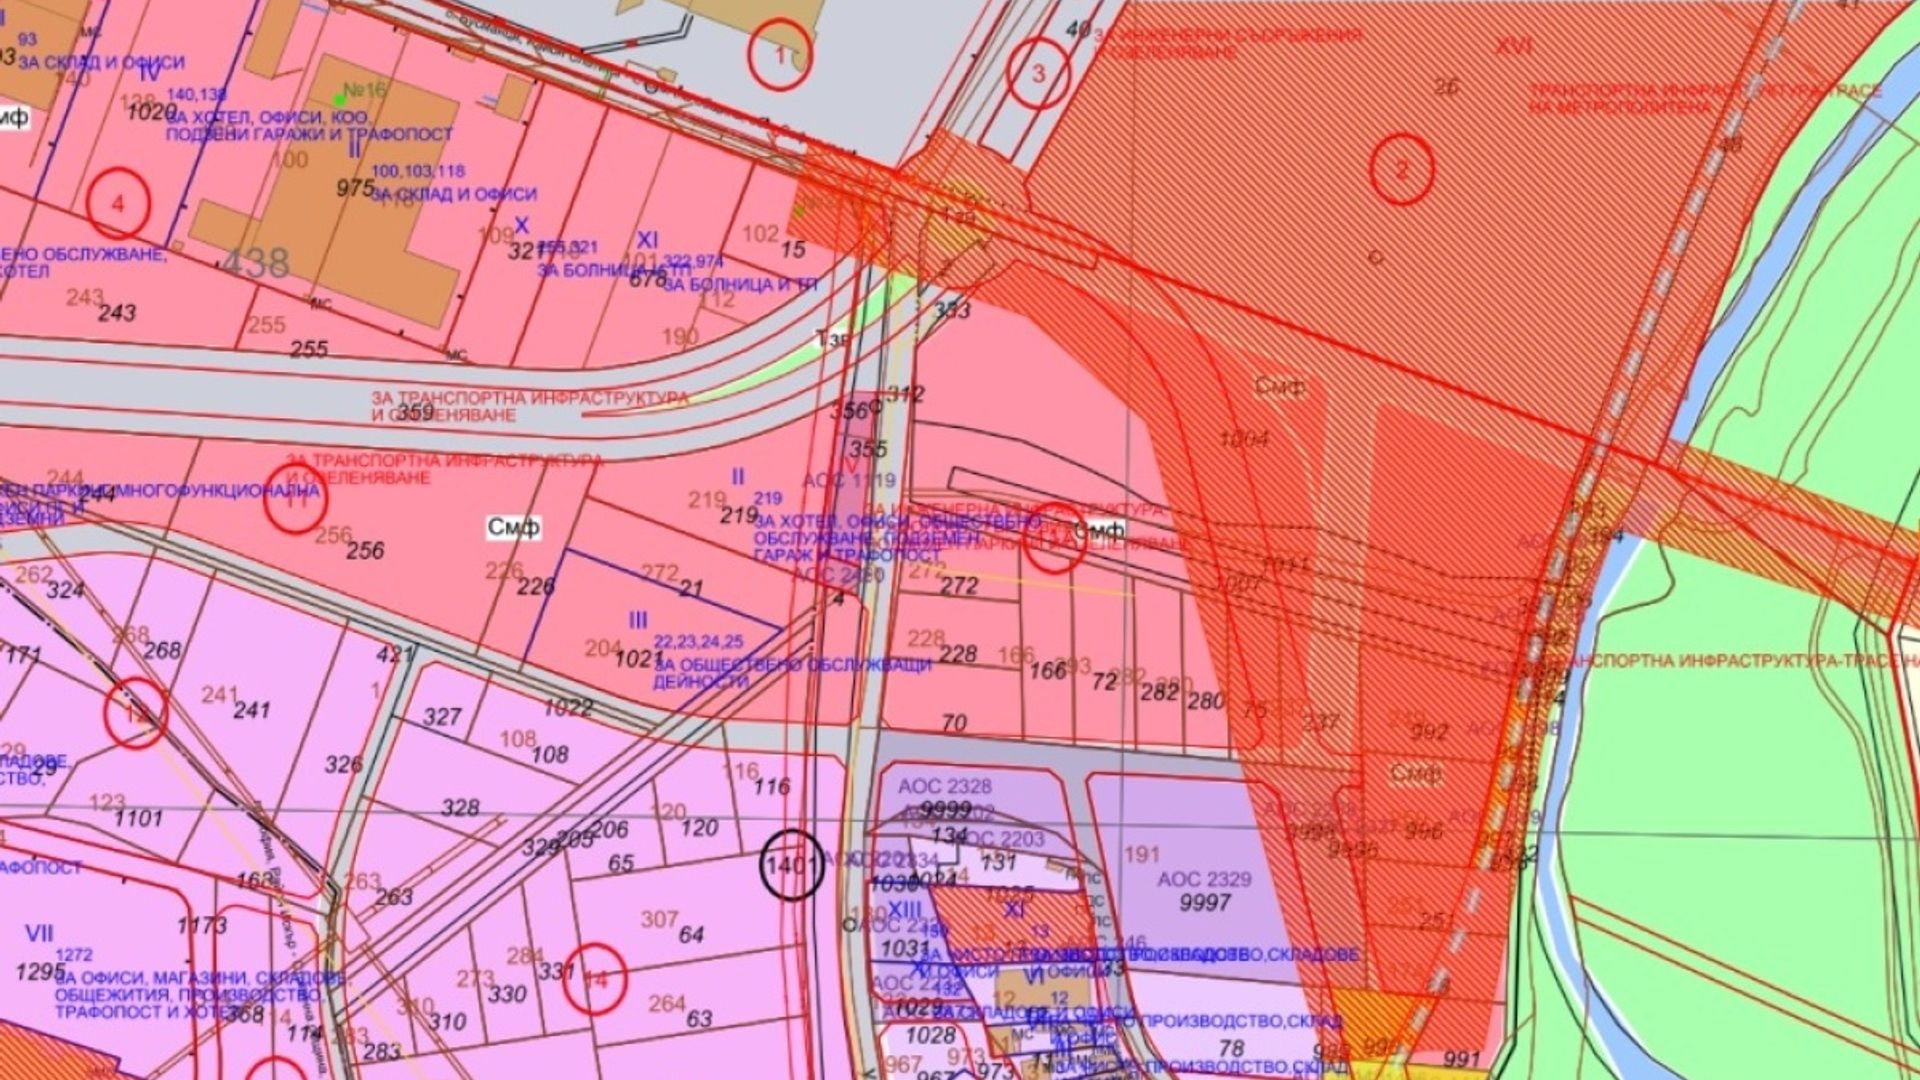Screen dimensions: 1920x1080
Task: Select the black circled 1401 marker
Action: (792, 865)
